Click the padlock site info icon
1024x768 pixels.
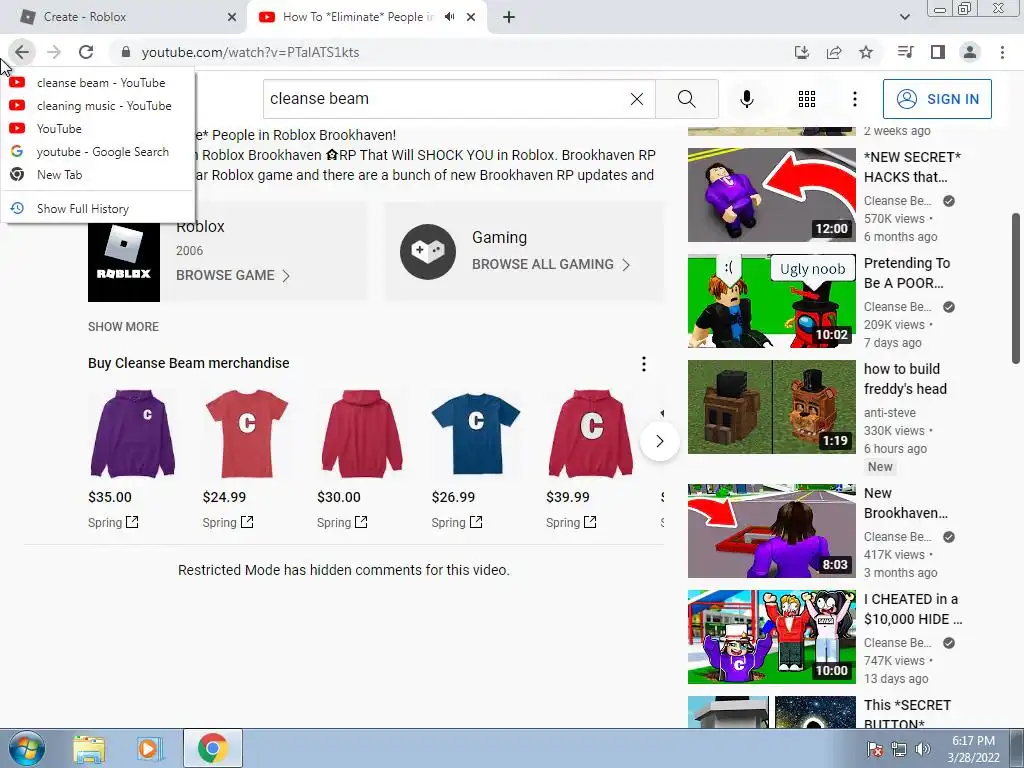[126, 52]
